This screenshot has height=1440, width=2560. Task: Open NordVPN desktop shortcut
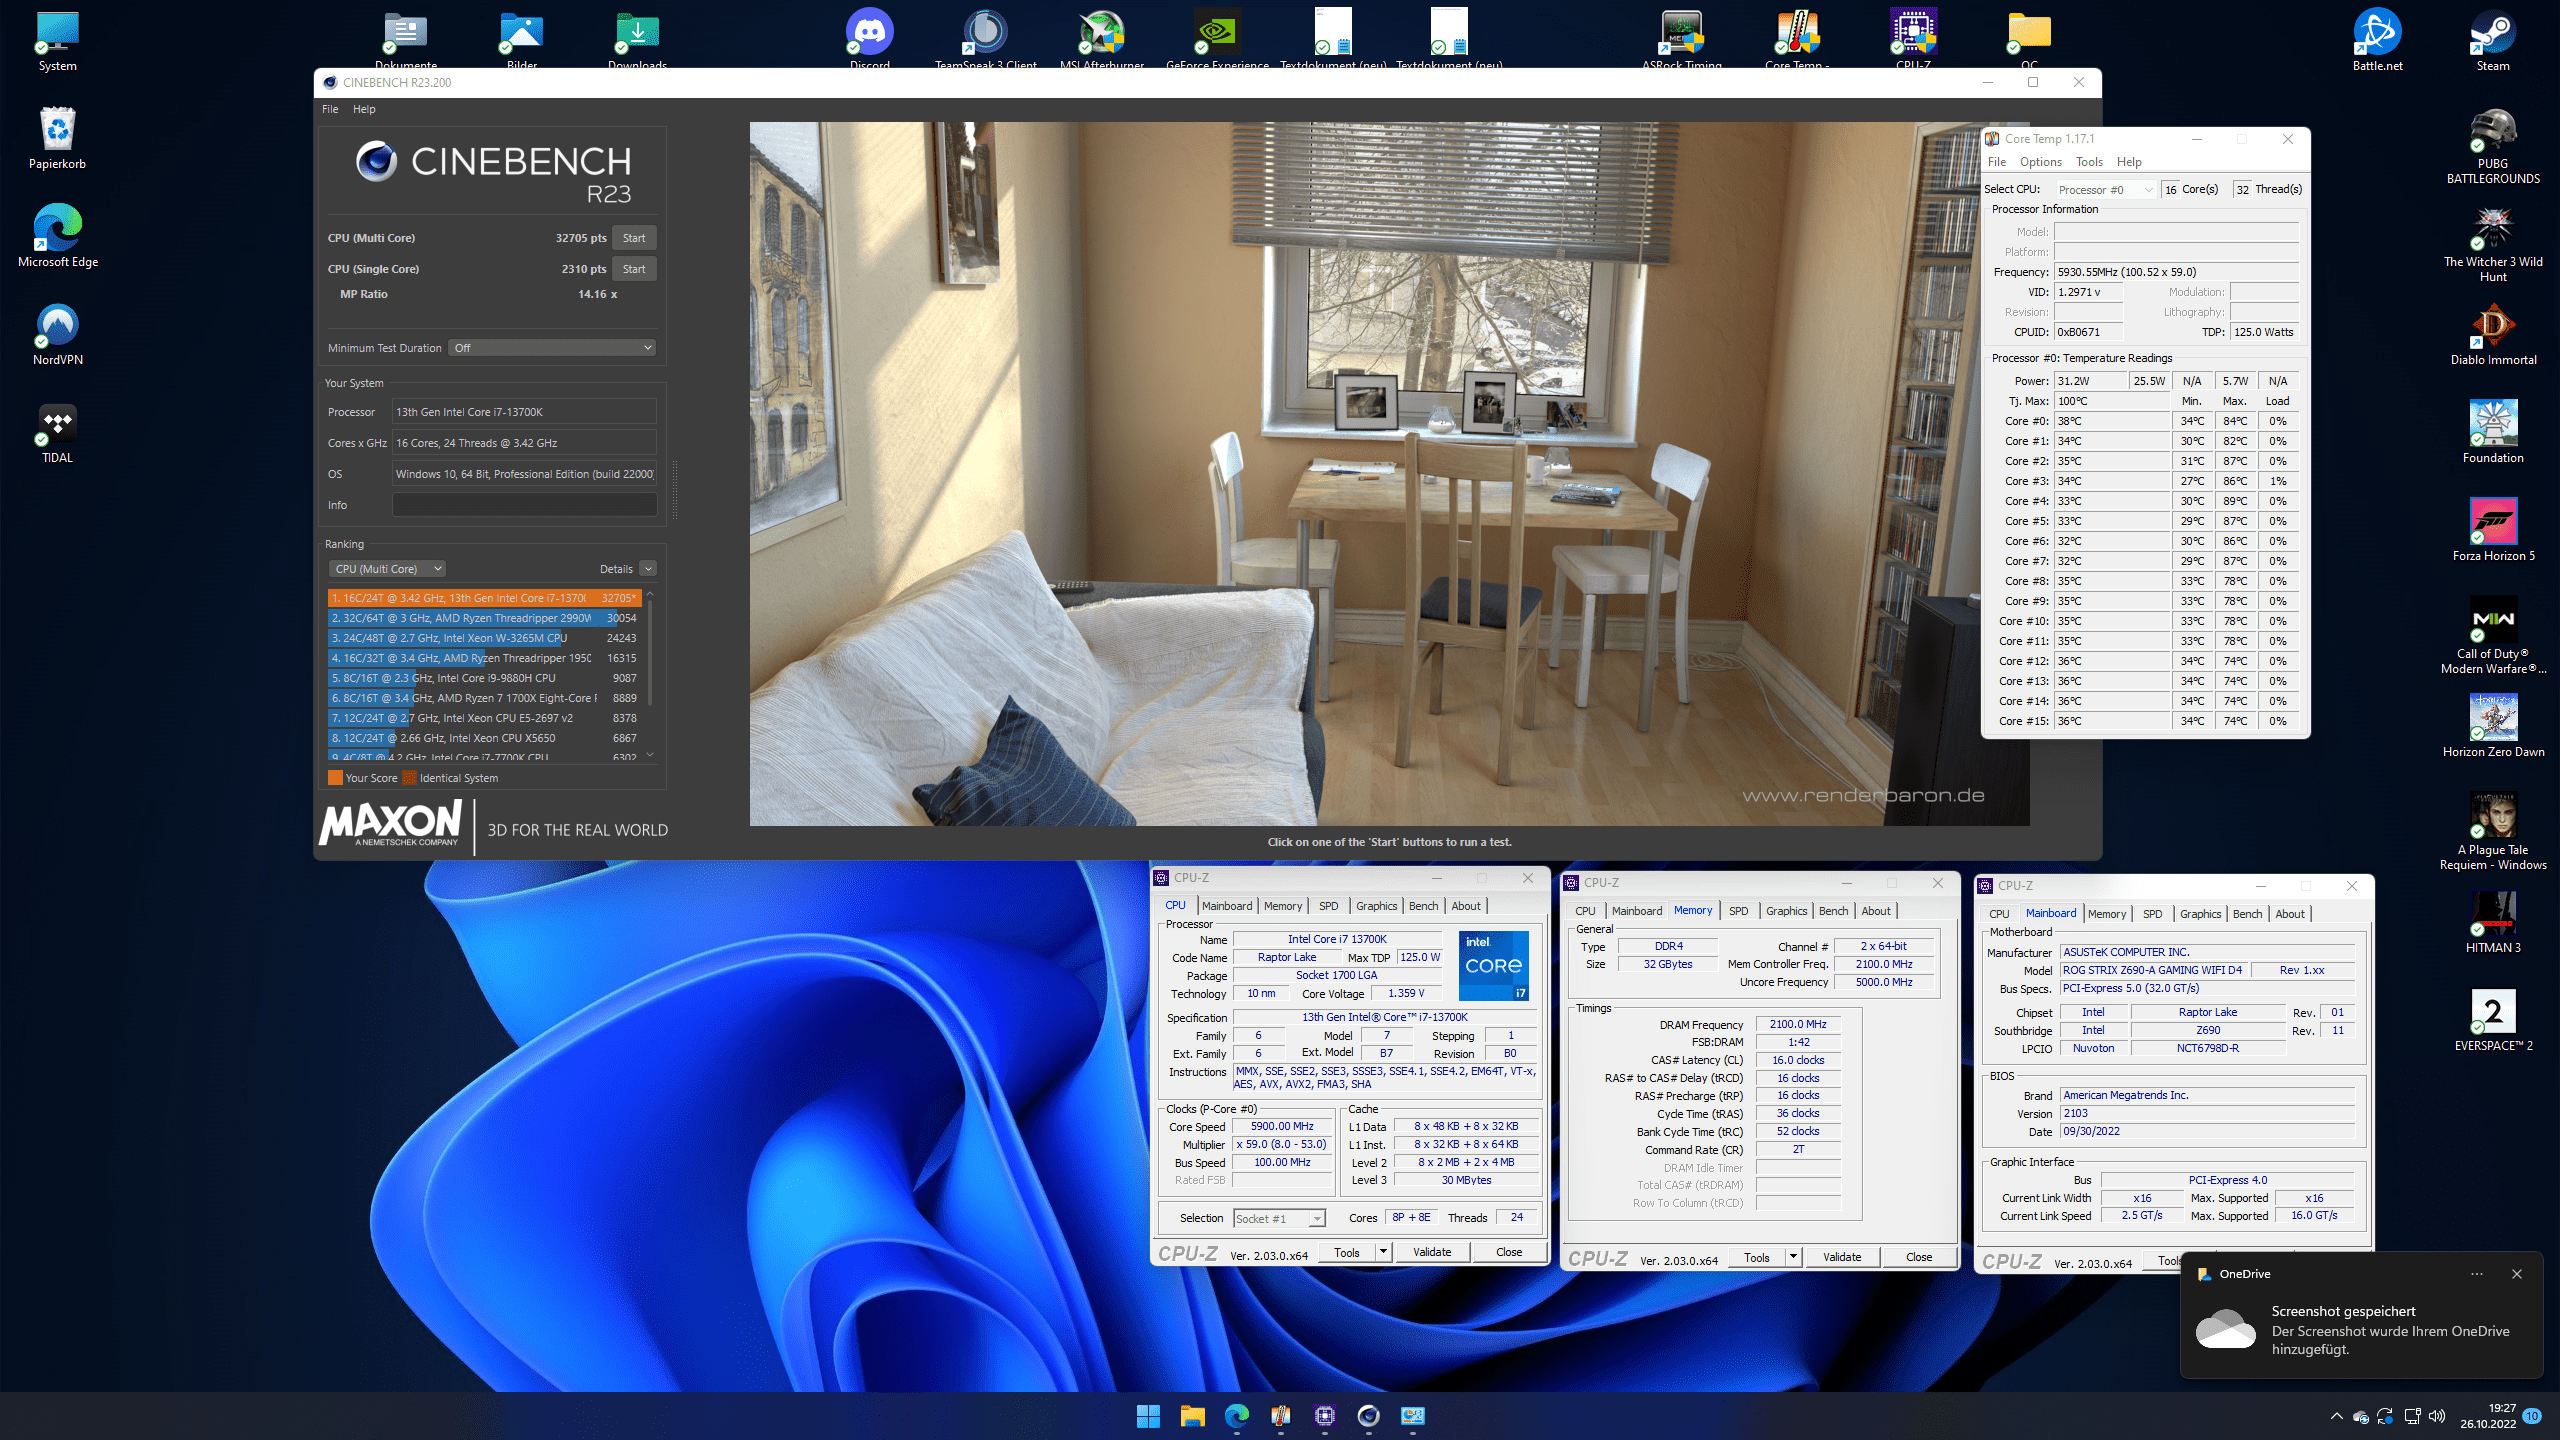(x=58, y=335)
